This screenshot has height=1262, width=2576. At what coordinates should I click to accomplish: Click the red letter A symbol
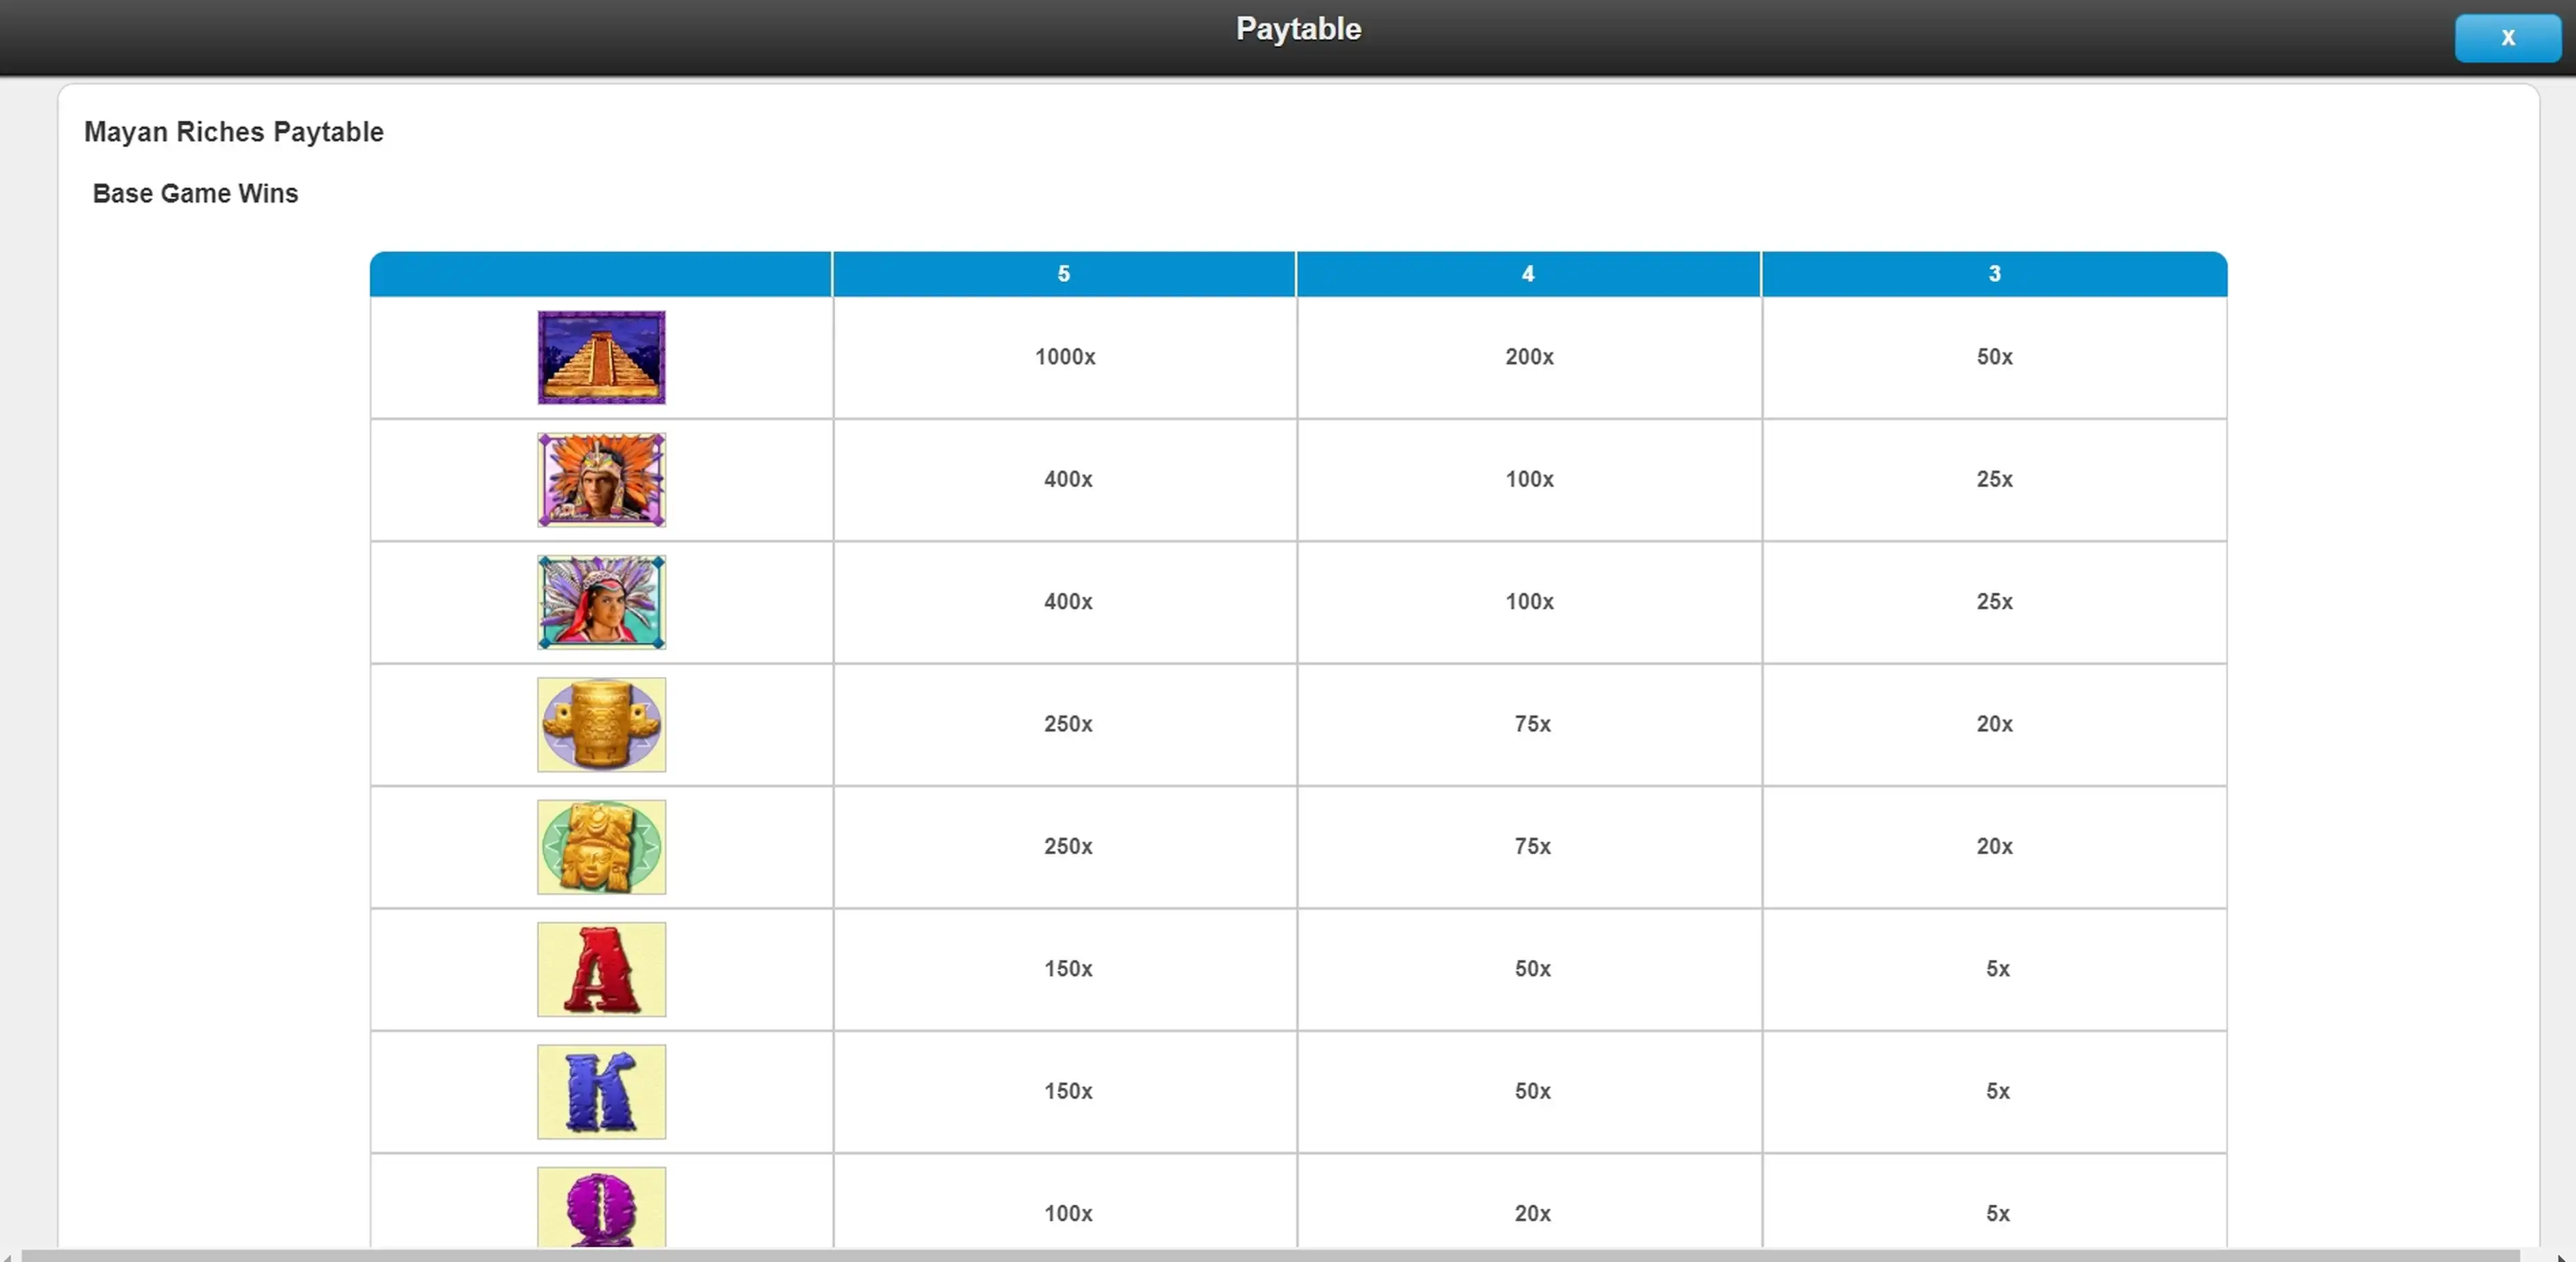601,969
